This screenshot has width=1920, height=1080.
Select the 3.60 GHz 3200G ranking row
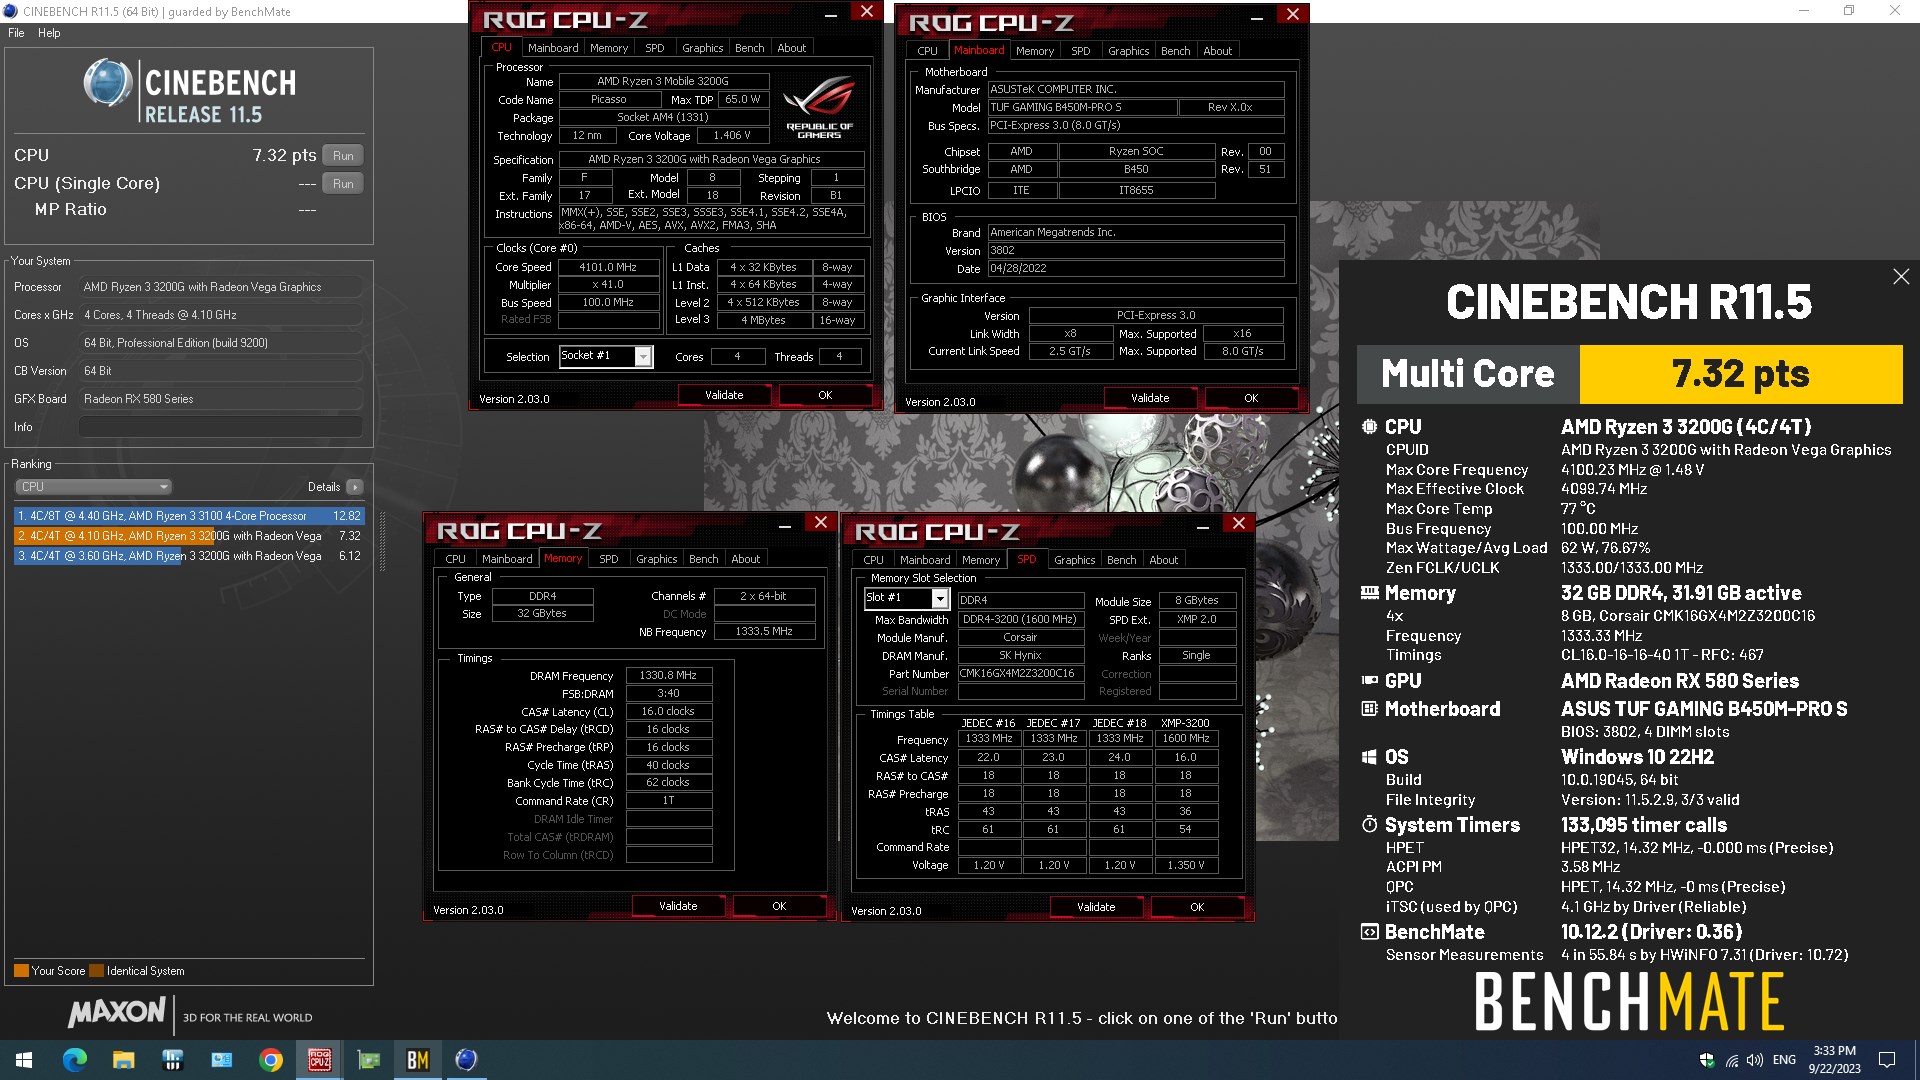click(189, 556)
